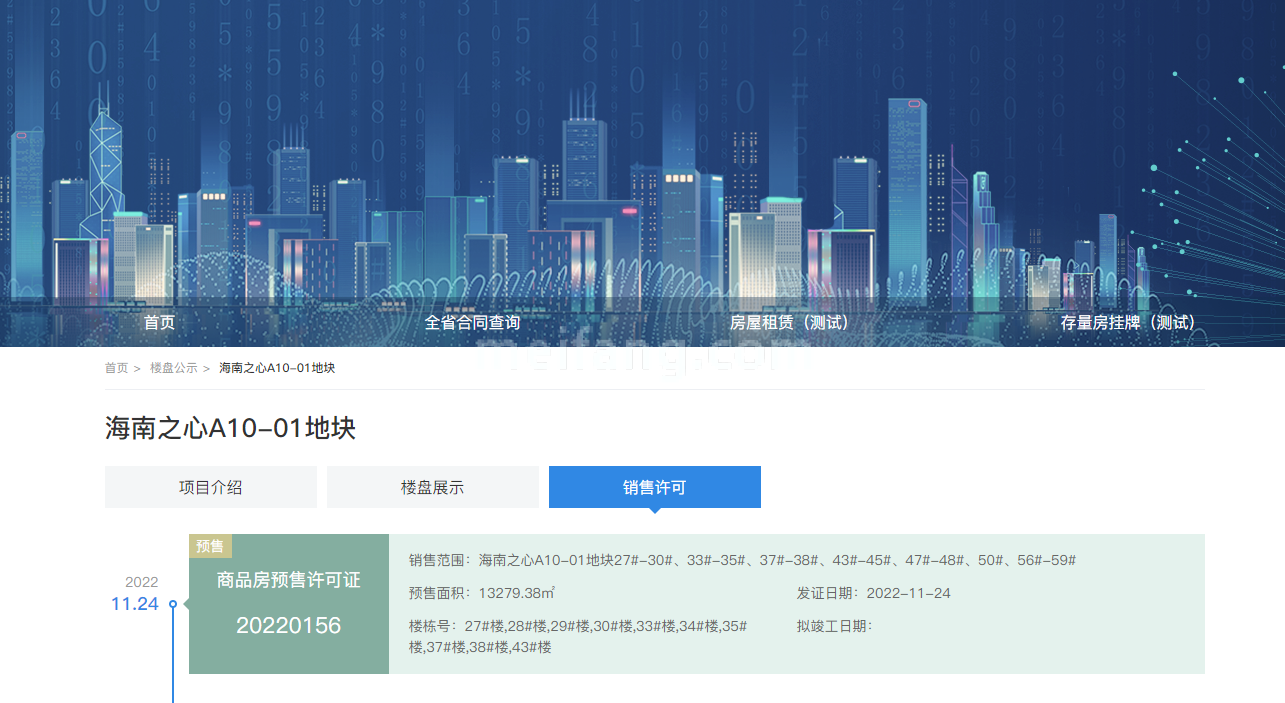The width and height of the screenshot is (1285, 703).
Task: Switch to the 项目介绍 tab
Action: [x=210, y=487]
